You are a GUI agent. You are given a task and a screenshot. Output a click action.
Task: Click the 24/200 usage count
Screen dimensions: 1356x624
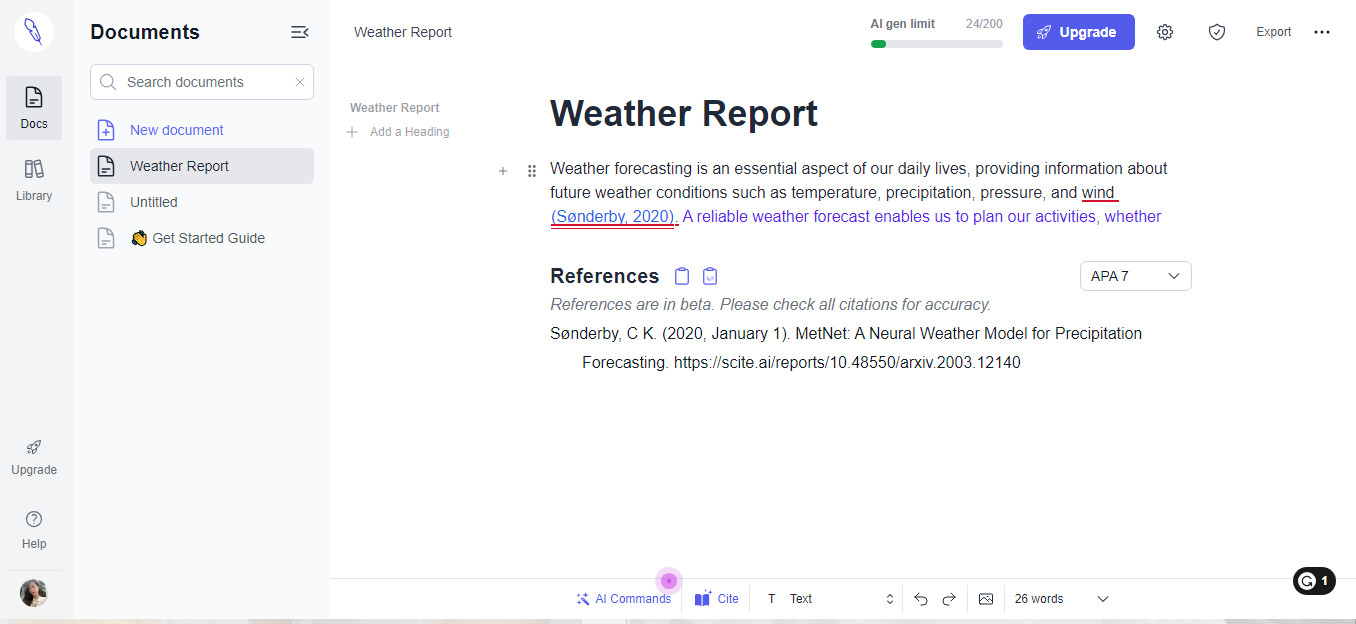[984, 23]
